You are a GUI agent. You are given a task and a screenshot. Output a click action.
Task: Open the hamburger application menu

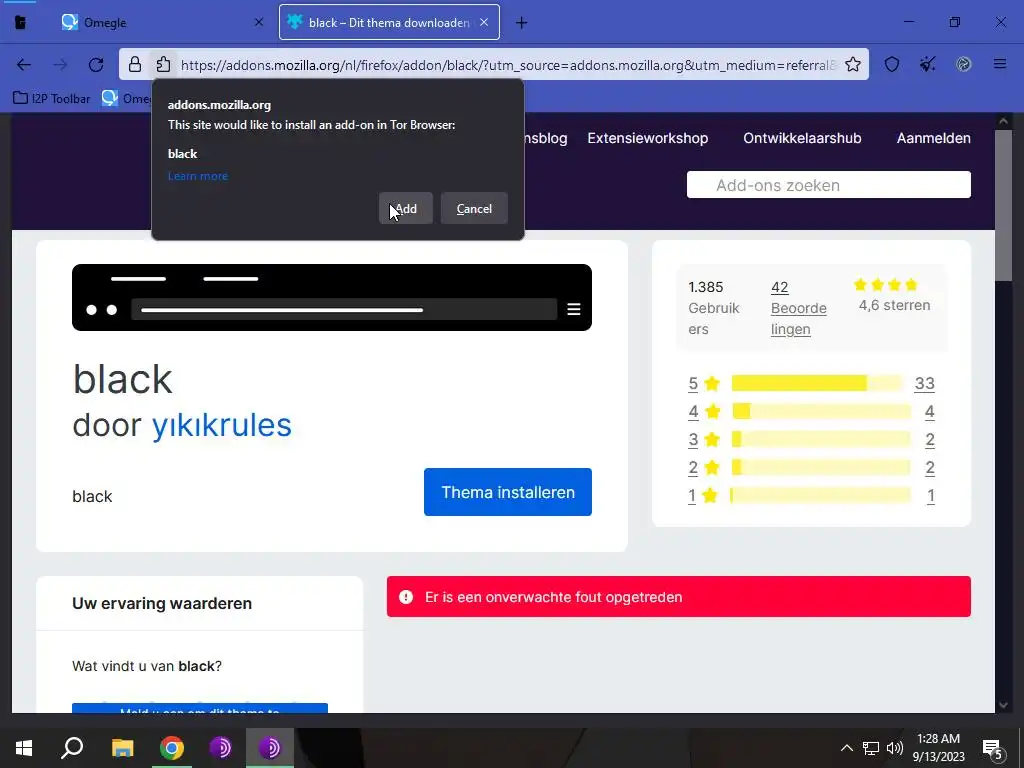coord(1000,64)
